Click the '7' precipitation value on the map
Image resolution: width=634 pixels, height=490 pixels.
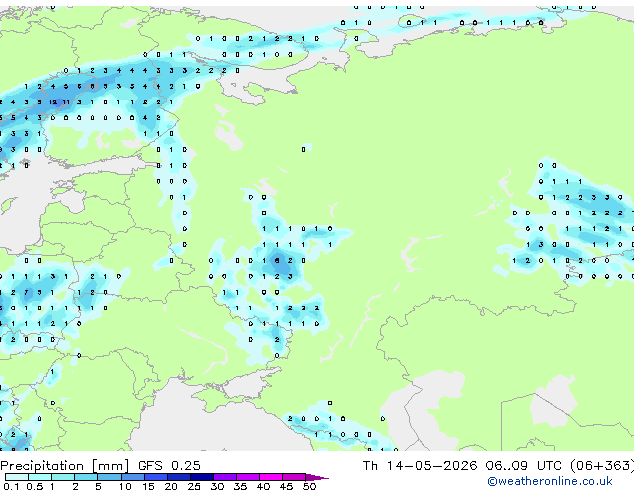[x=26, y=292]
